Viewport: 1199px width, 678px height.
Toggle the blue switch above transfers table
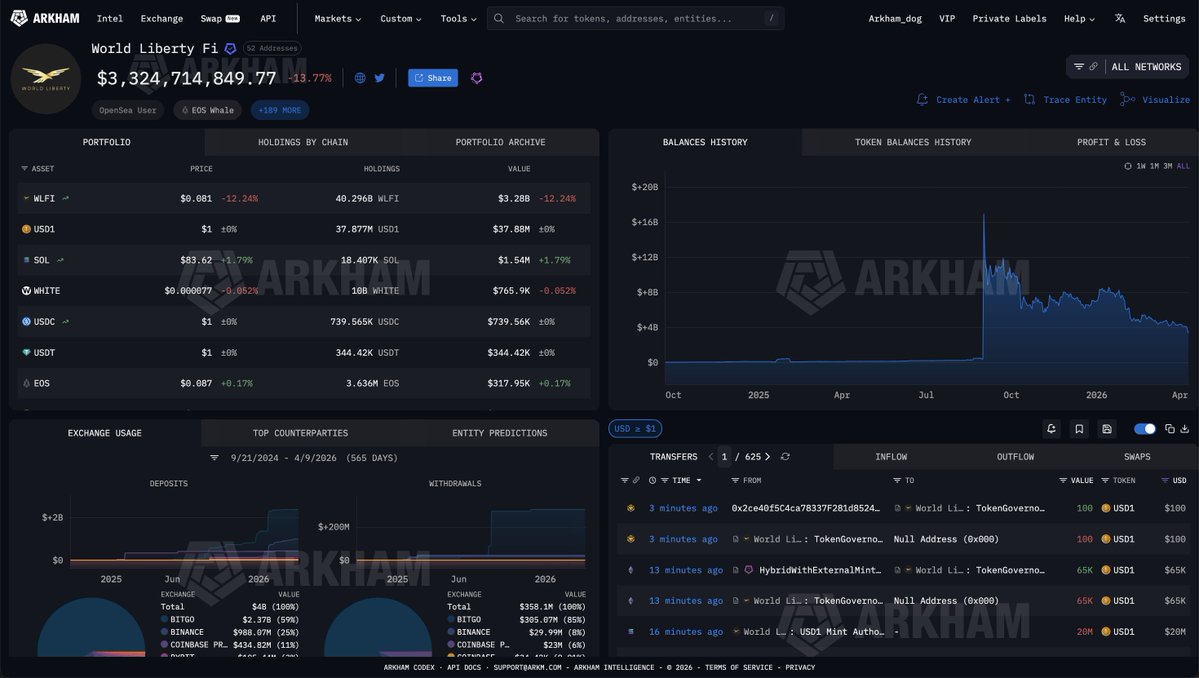click(1145, 429)
